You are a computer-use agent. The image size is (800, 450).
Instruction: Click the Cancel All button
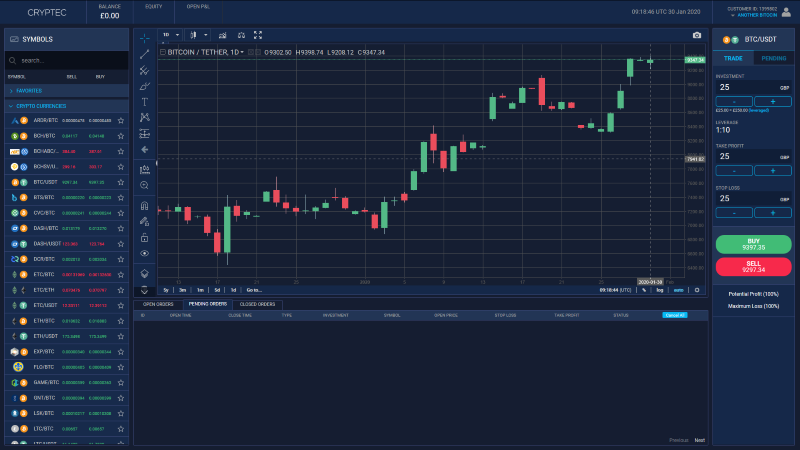pos(675,315)
